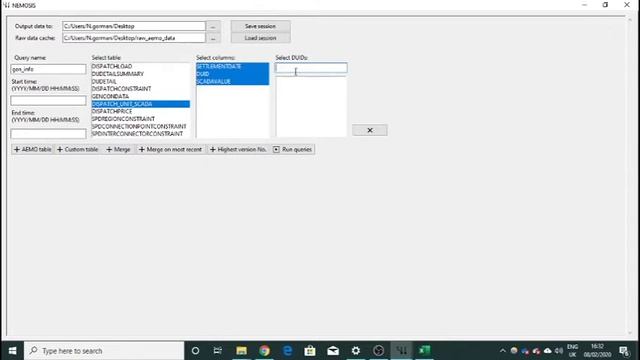The height and width of the screenshot is (360, 640).
Task: Add a Merge on most recent step
Action: pos(170,149)
